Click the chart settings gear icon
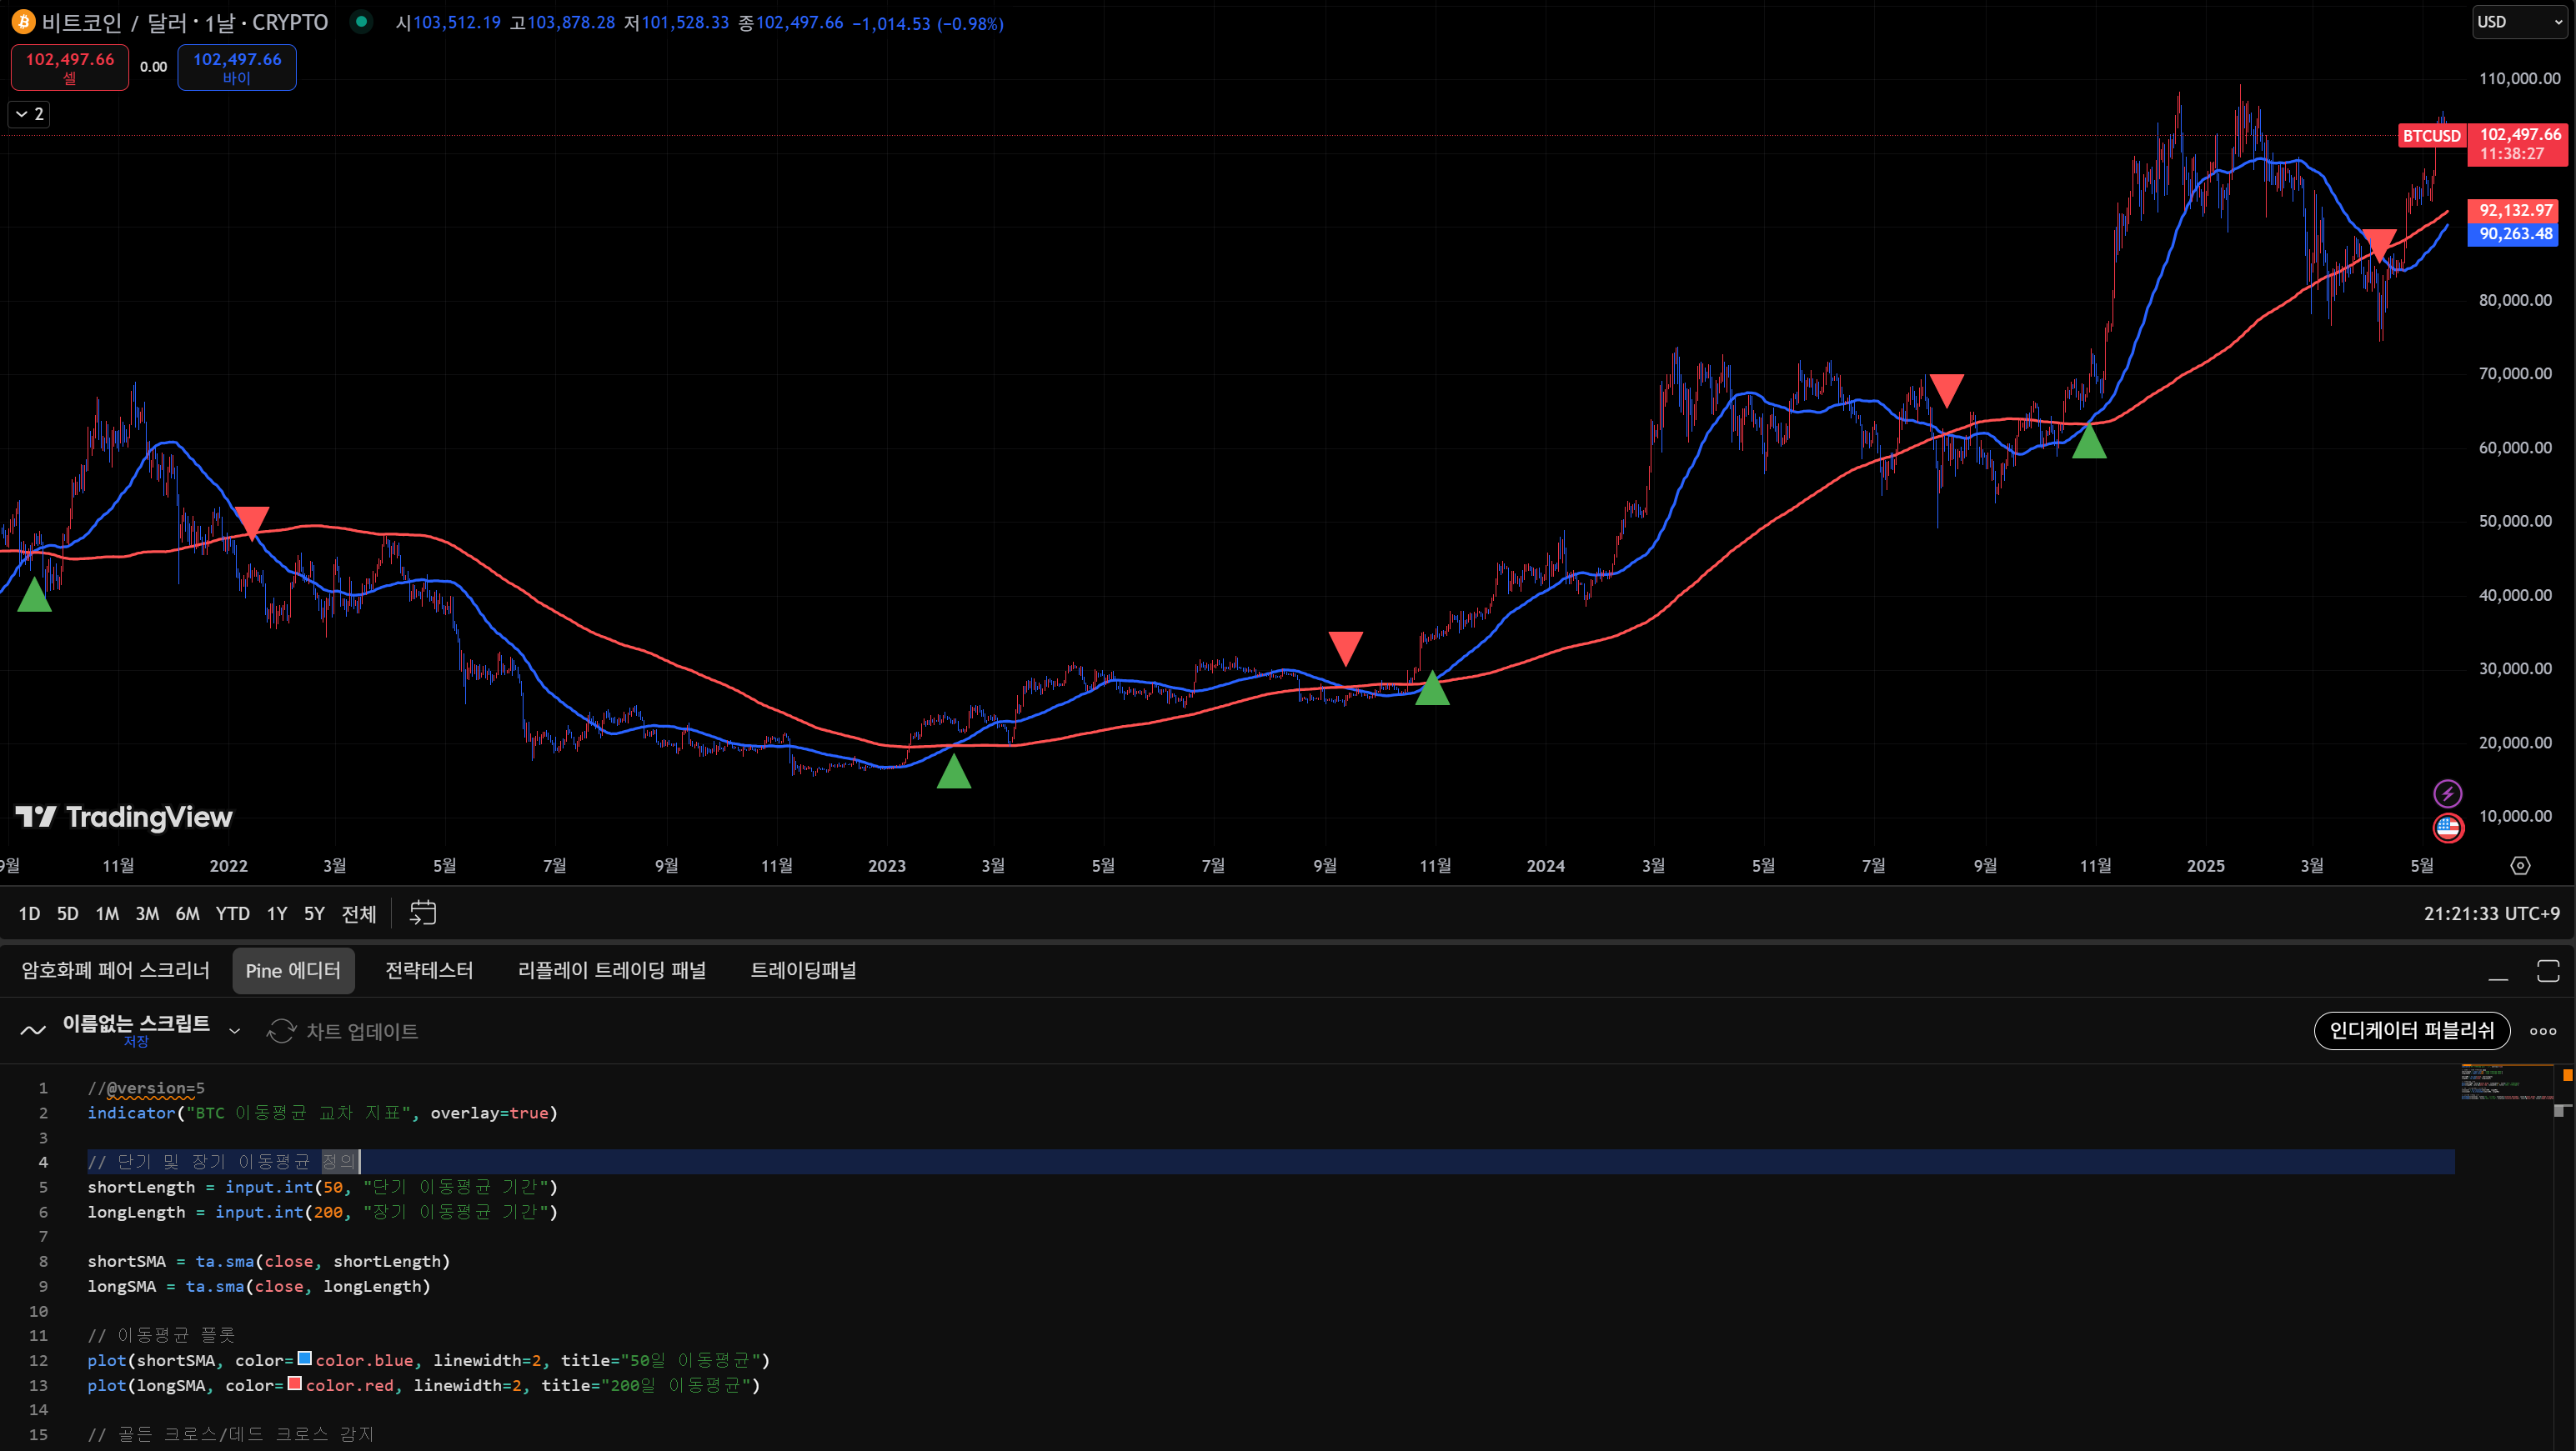Screen dimensions: 2576x1451 pyautogui.click(x=2520, y=866)
